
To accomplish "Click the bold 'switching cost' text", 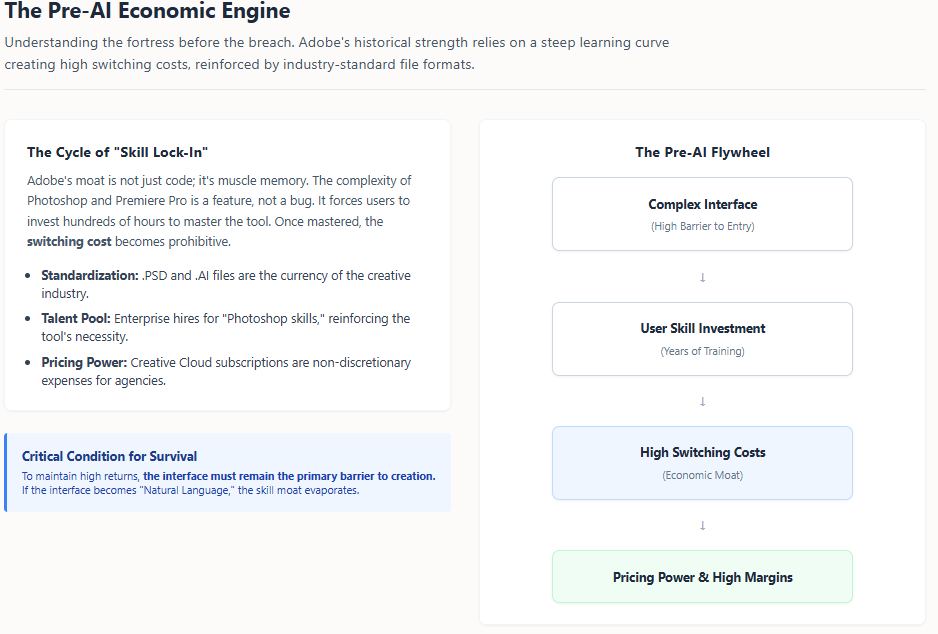I will click(69, 242).
